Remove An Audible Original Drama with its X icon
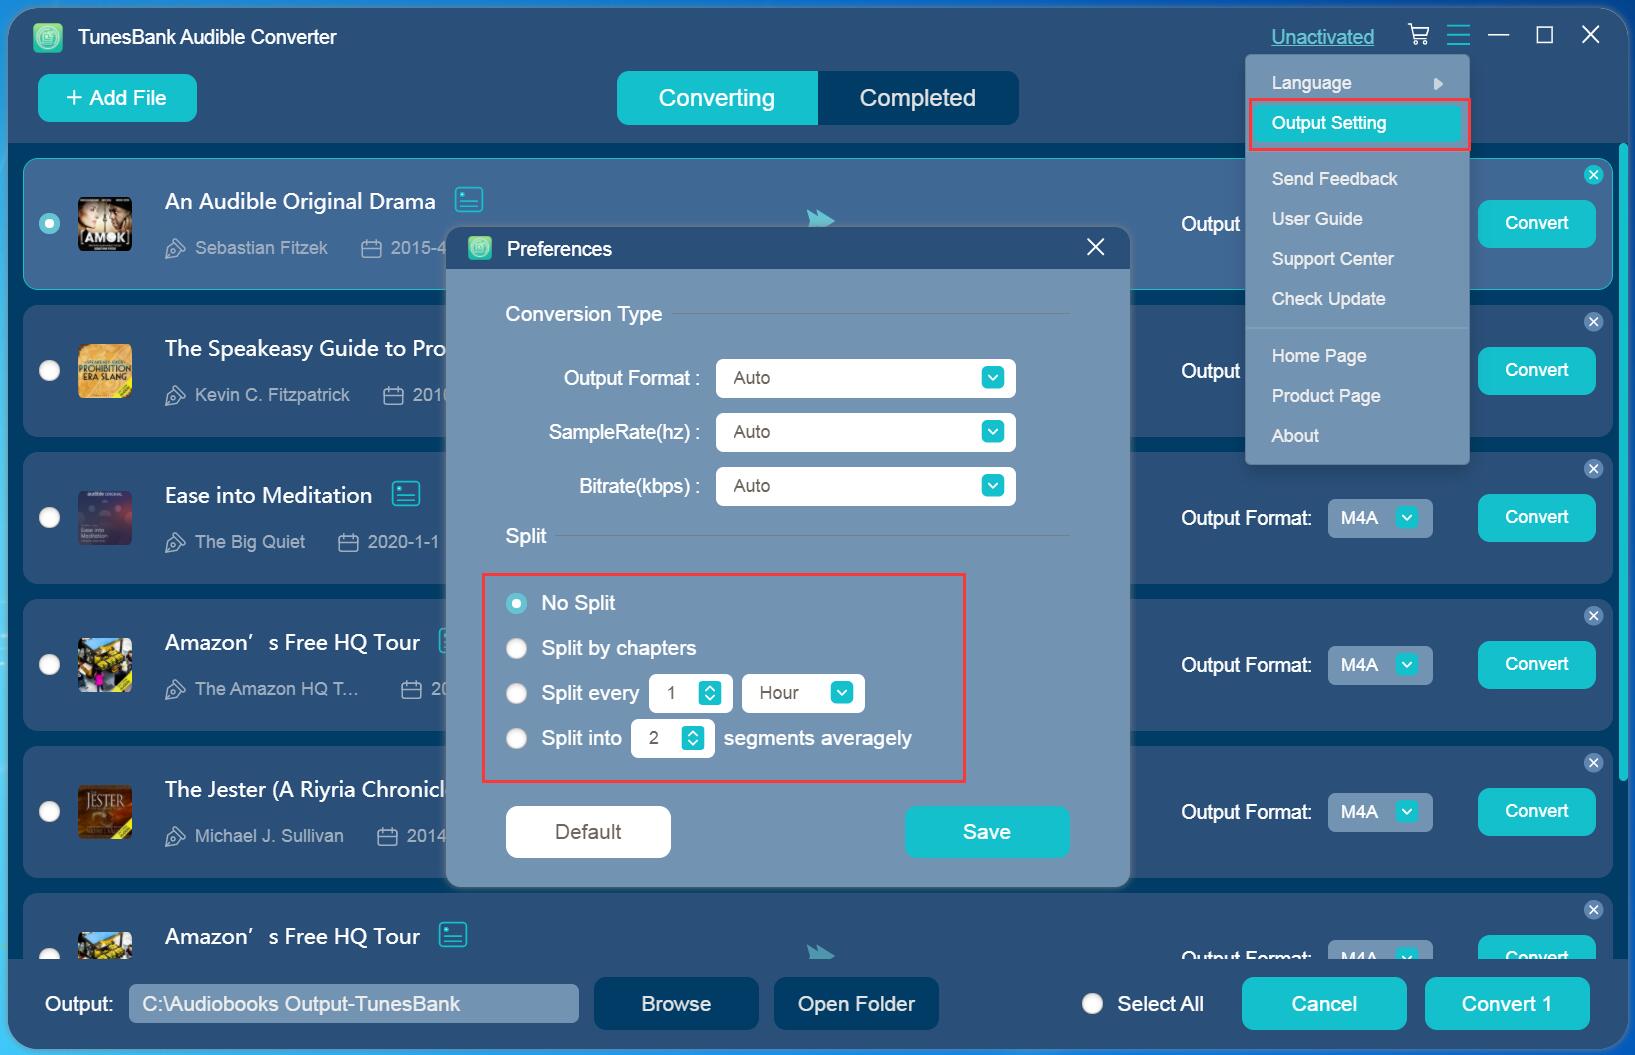The image size is (1635, 1055). click(x=1593, y=175)
